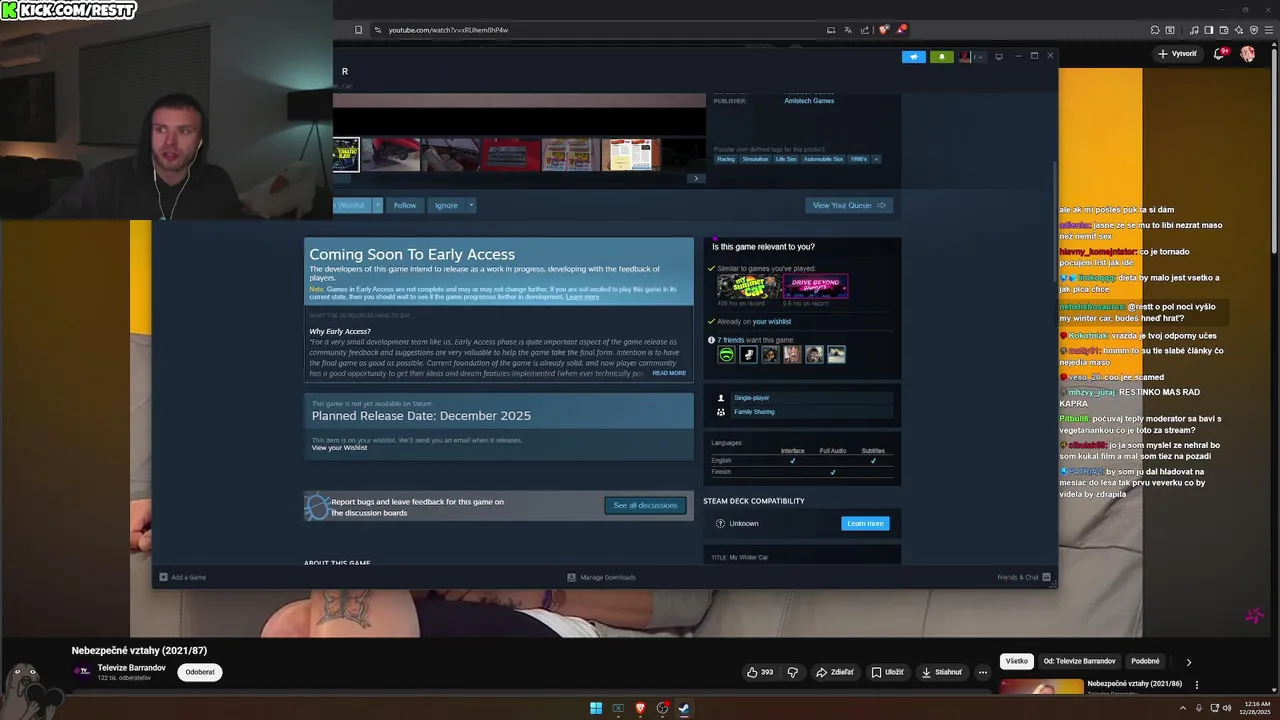Select Všetko filter chip
Screen dimensions: 1280x720
point(1017,661)
